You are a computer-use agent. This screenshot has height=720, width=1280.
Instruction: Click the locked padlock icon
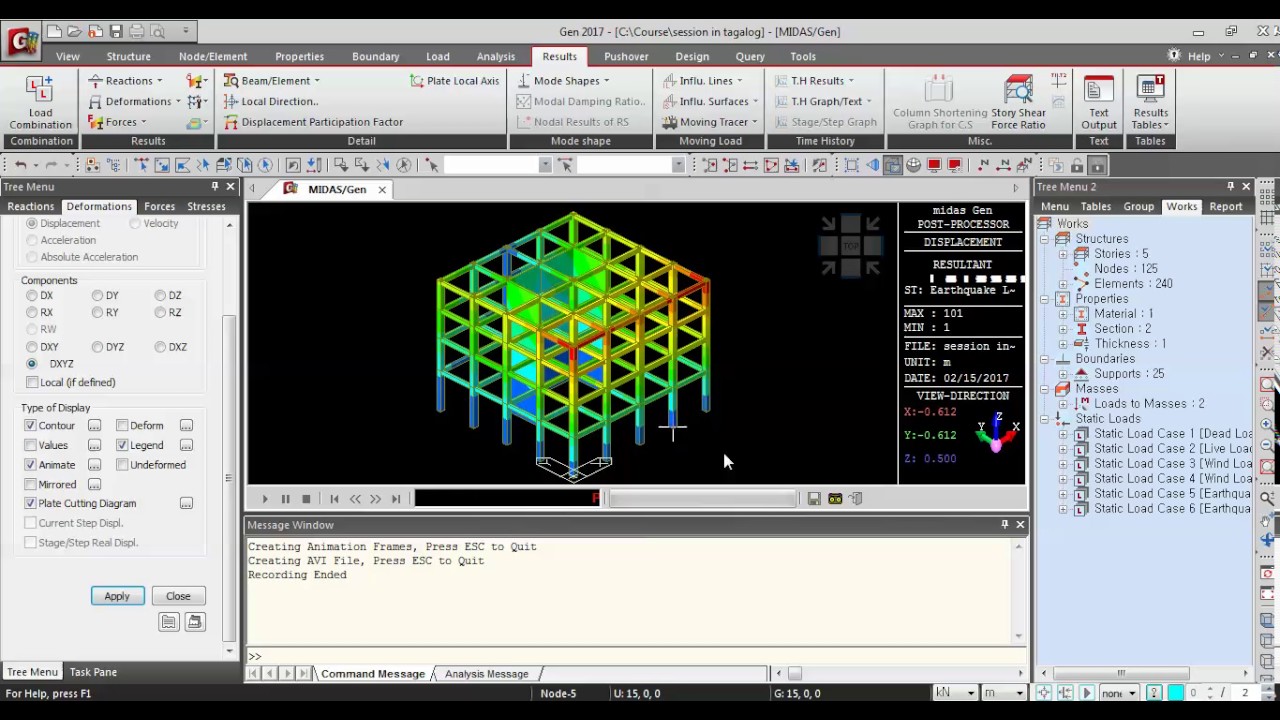(1097, 165)
